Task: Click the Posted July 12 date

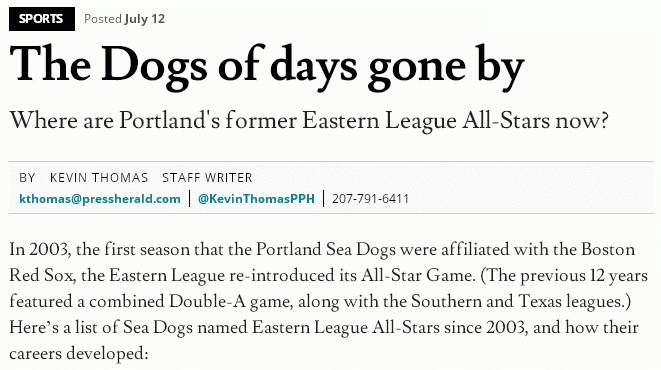Action: pyautogui.click(x=124, y=19)
